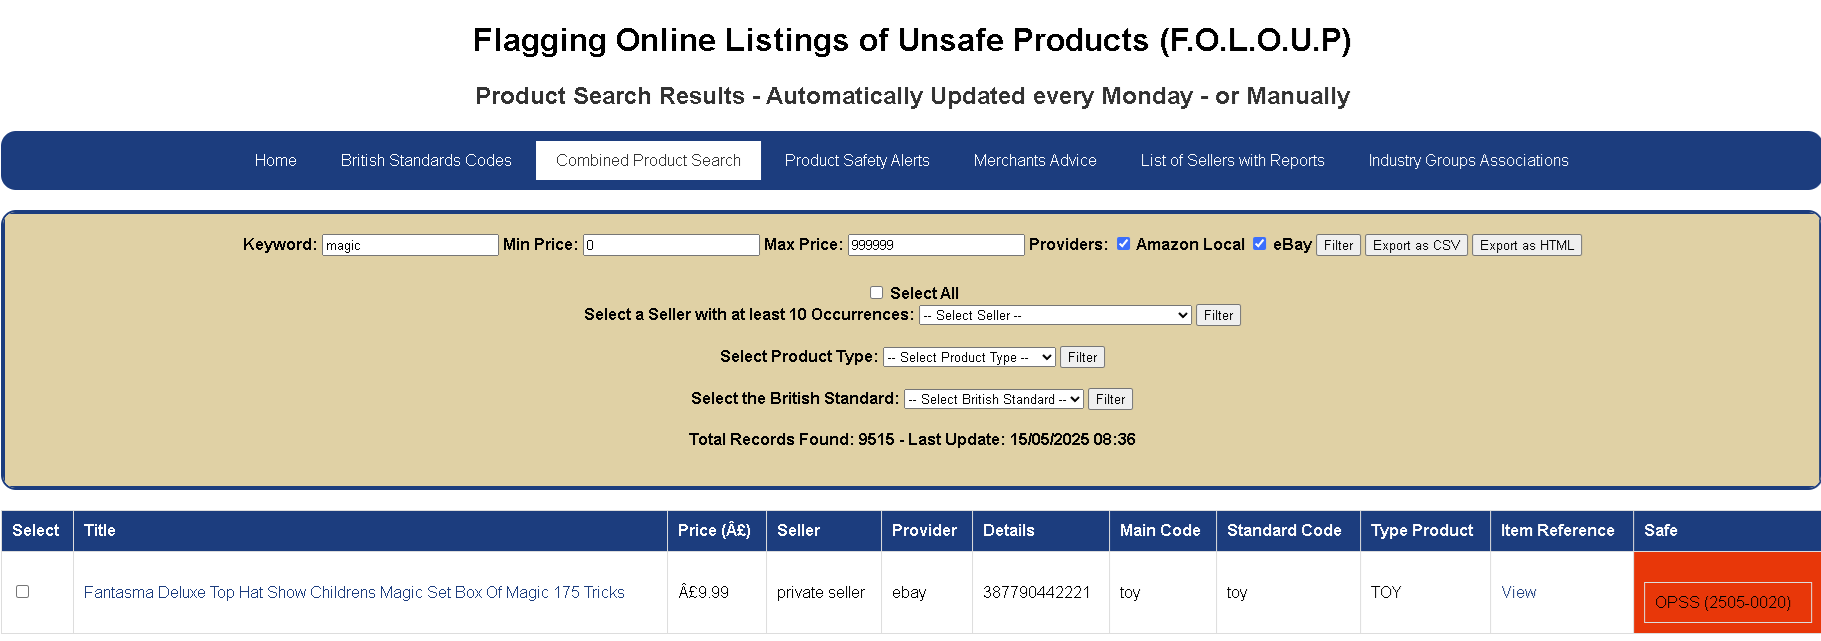This screenshot has height=641, width=1821.
Task: Uncheck the Amazon Local provider checkbox
Action: pyautogui.click(x=1124, y=244)
